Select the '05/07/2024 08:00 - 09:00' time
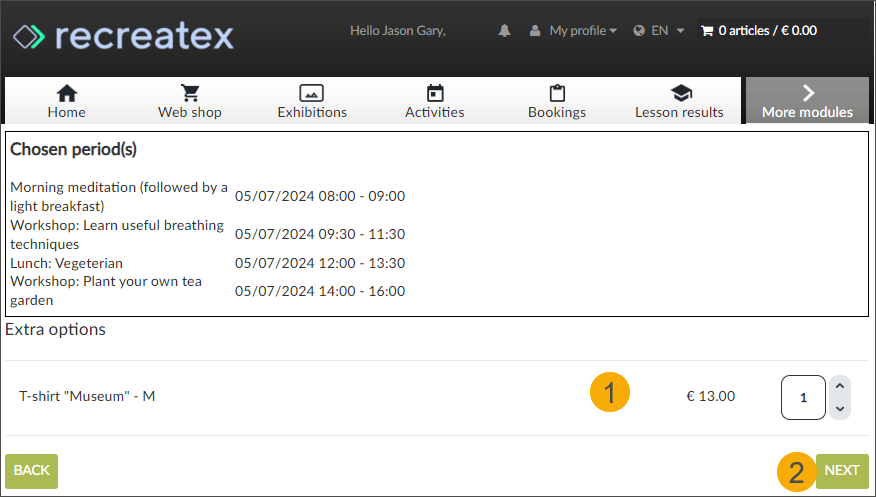Image resolution: width=876 pixels, height=497 pixels. coord(320,197)
